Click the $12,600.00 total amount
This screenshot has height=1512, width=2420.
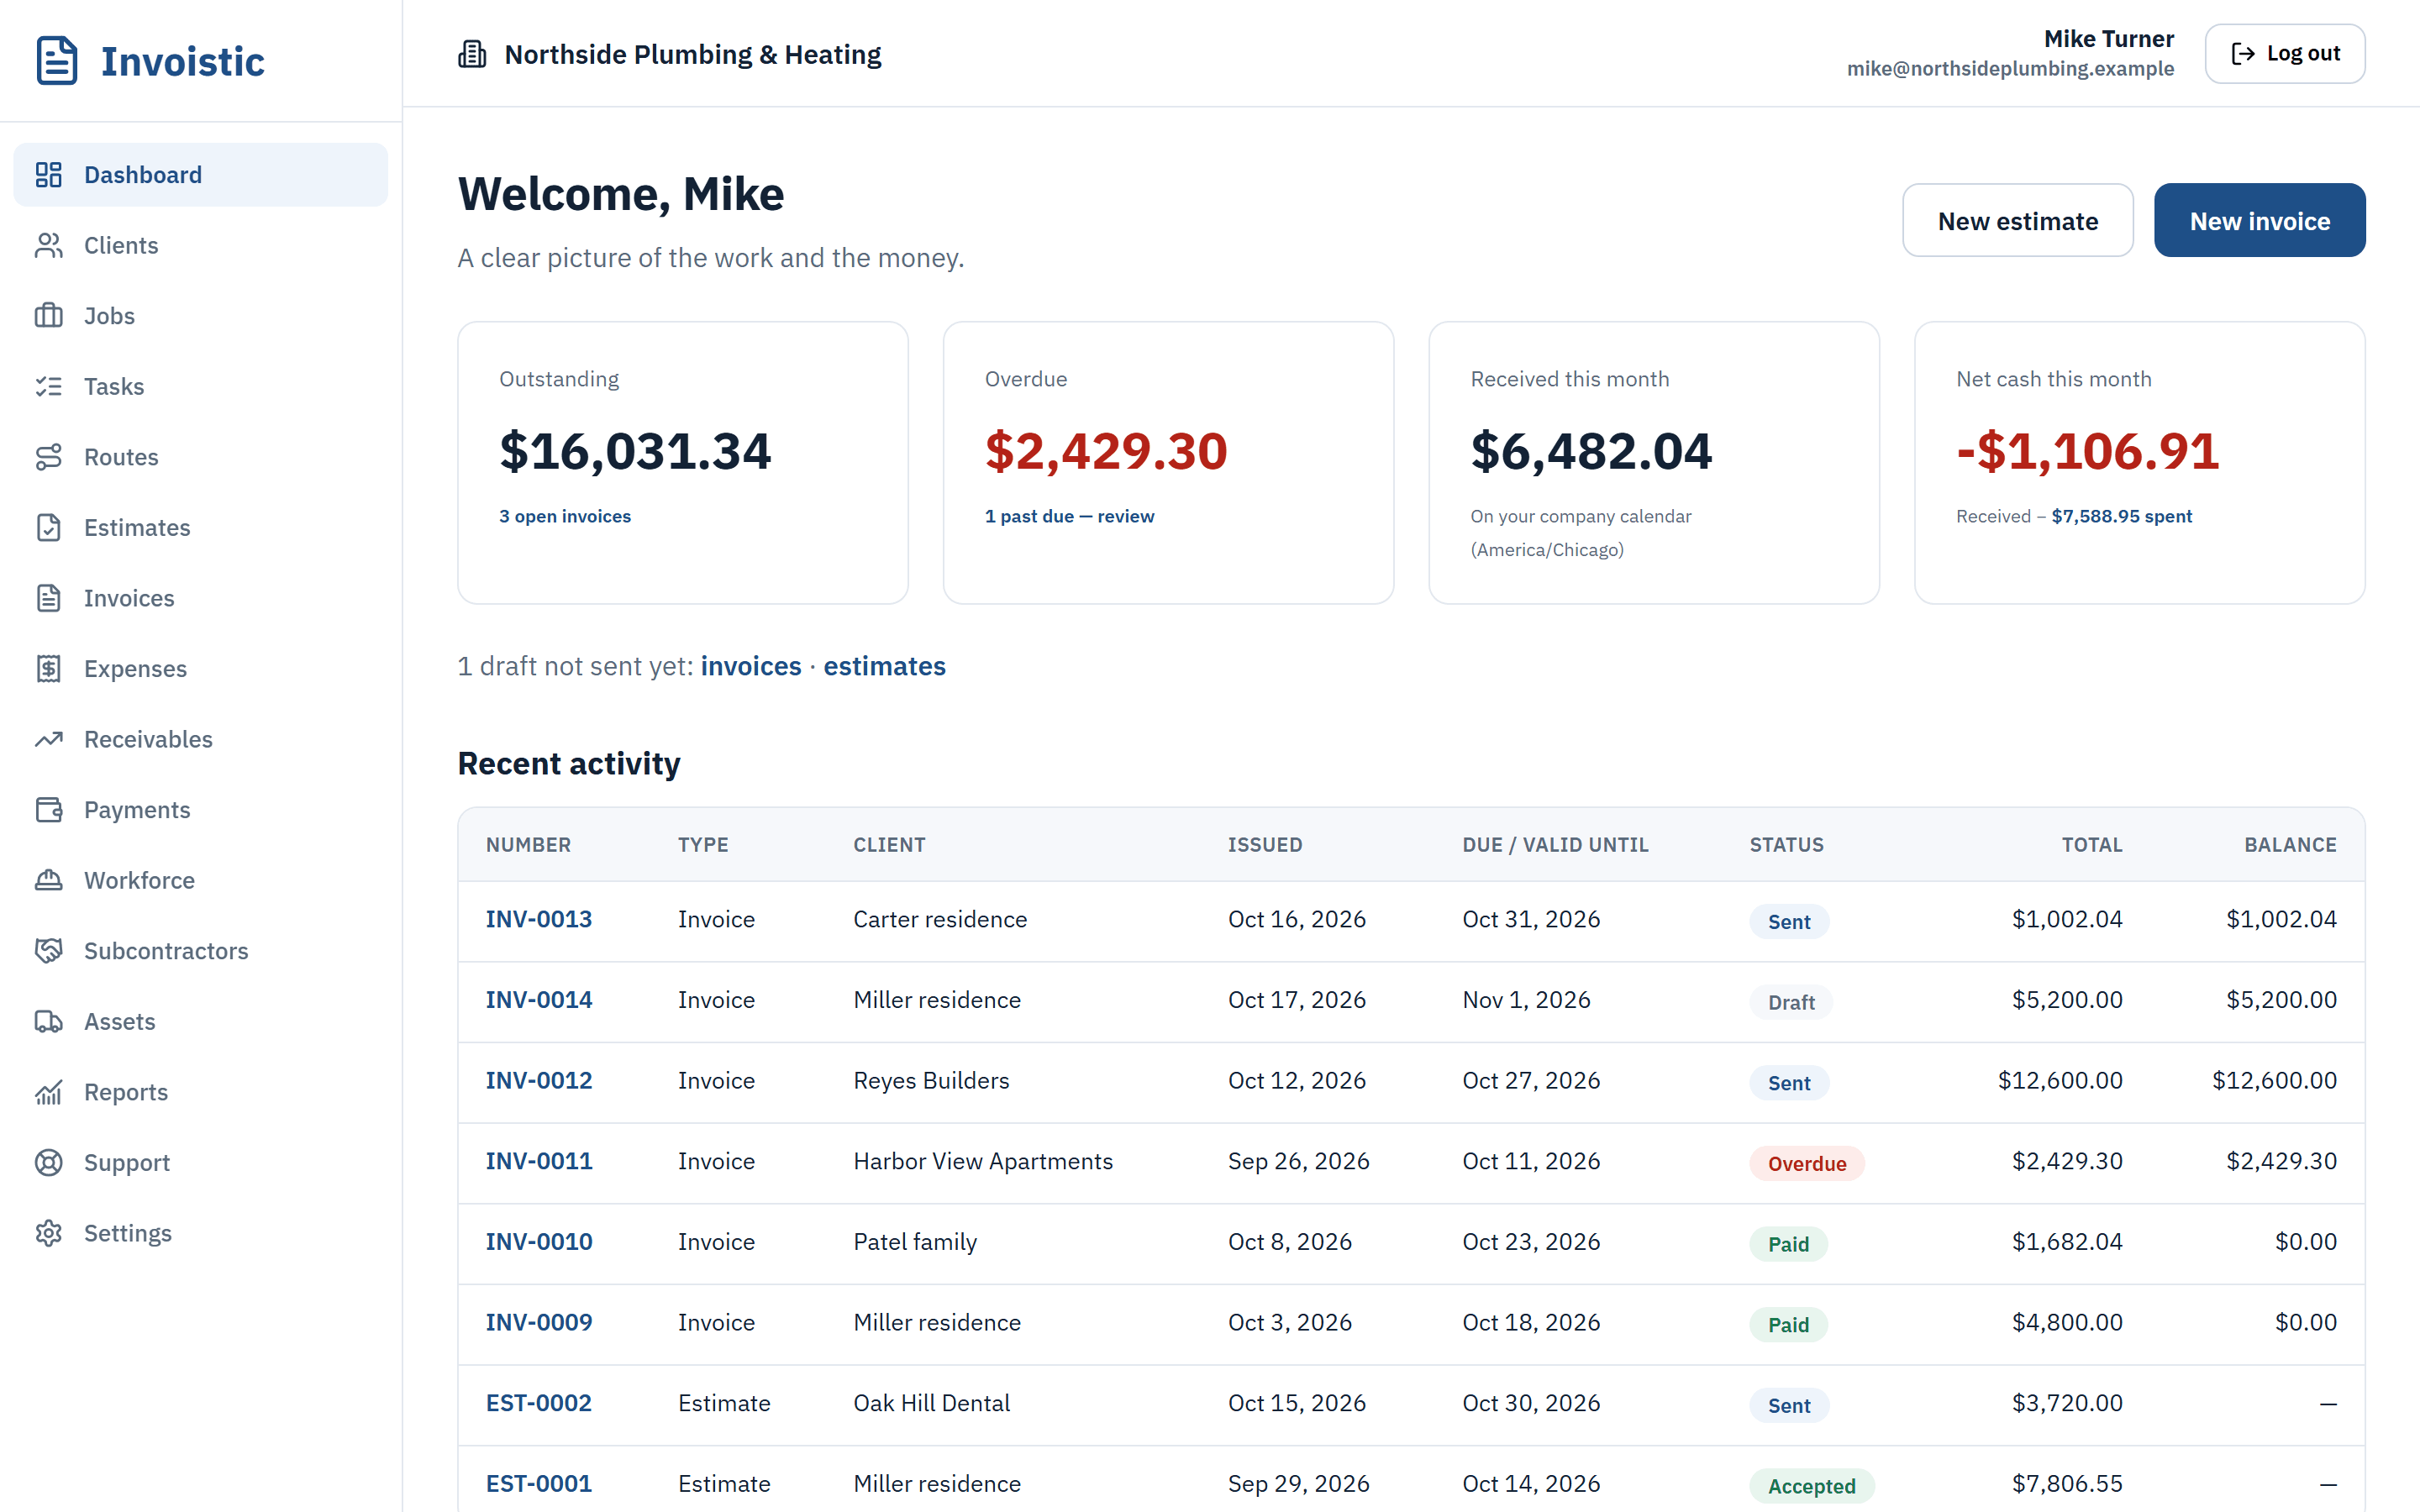[2060, 1081]
